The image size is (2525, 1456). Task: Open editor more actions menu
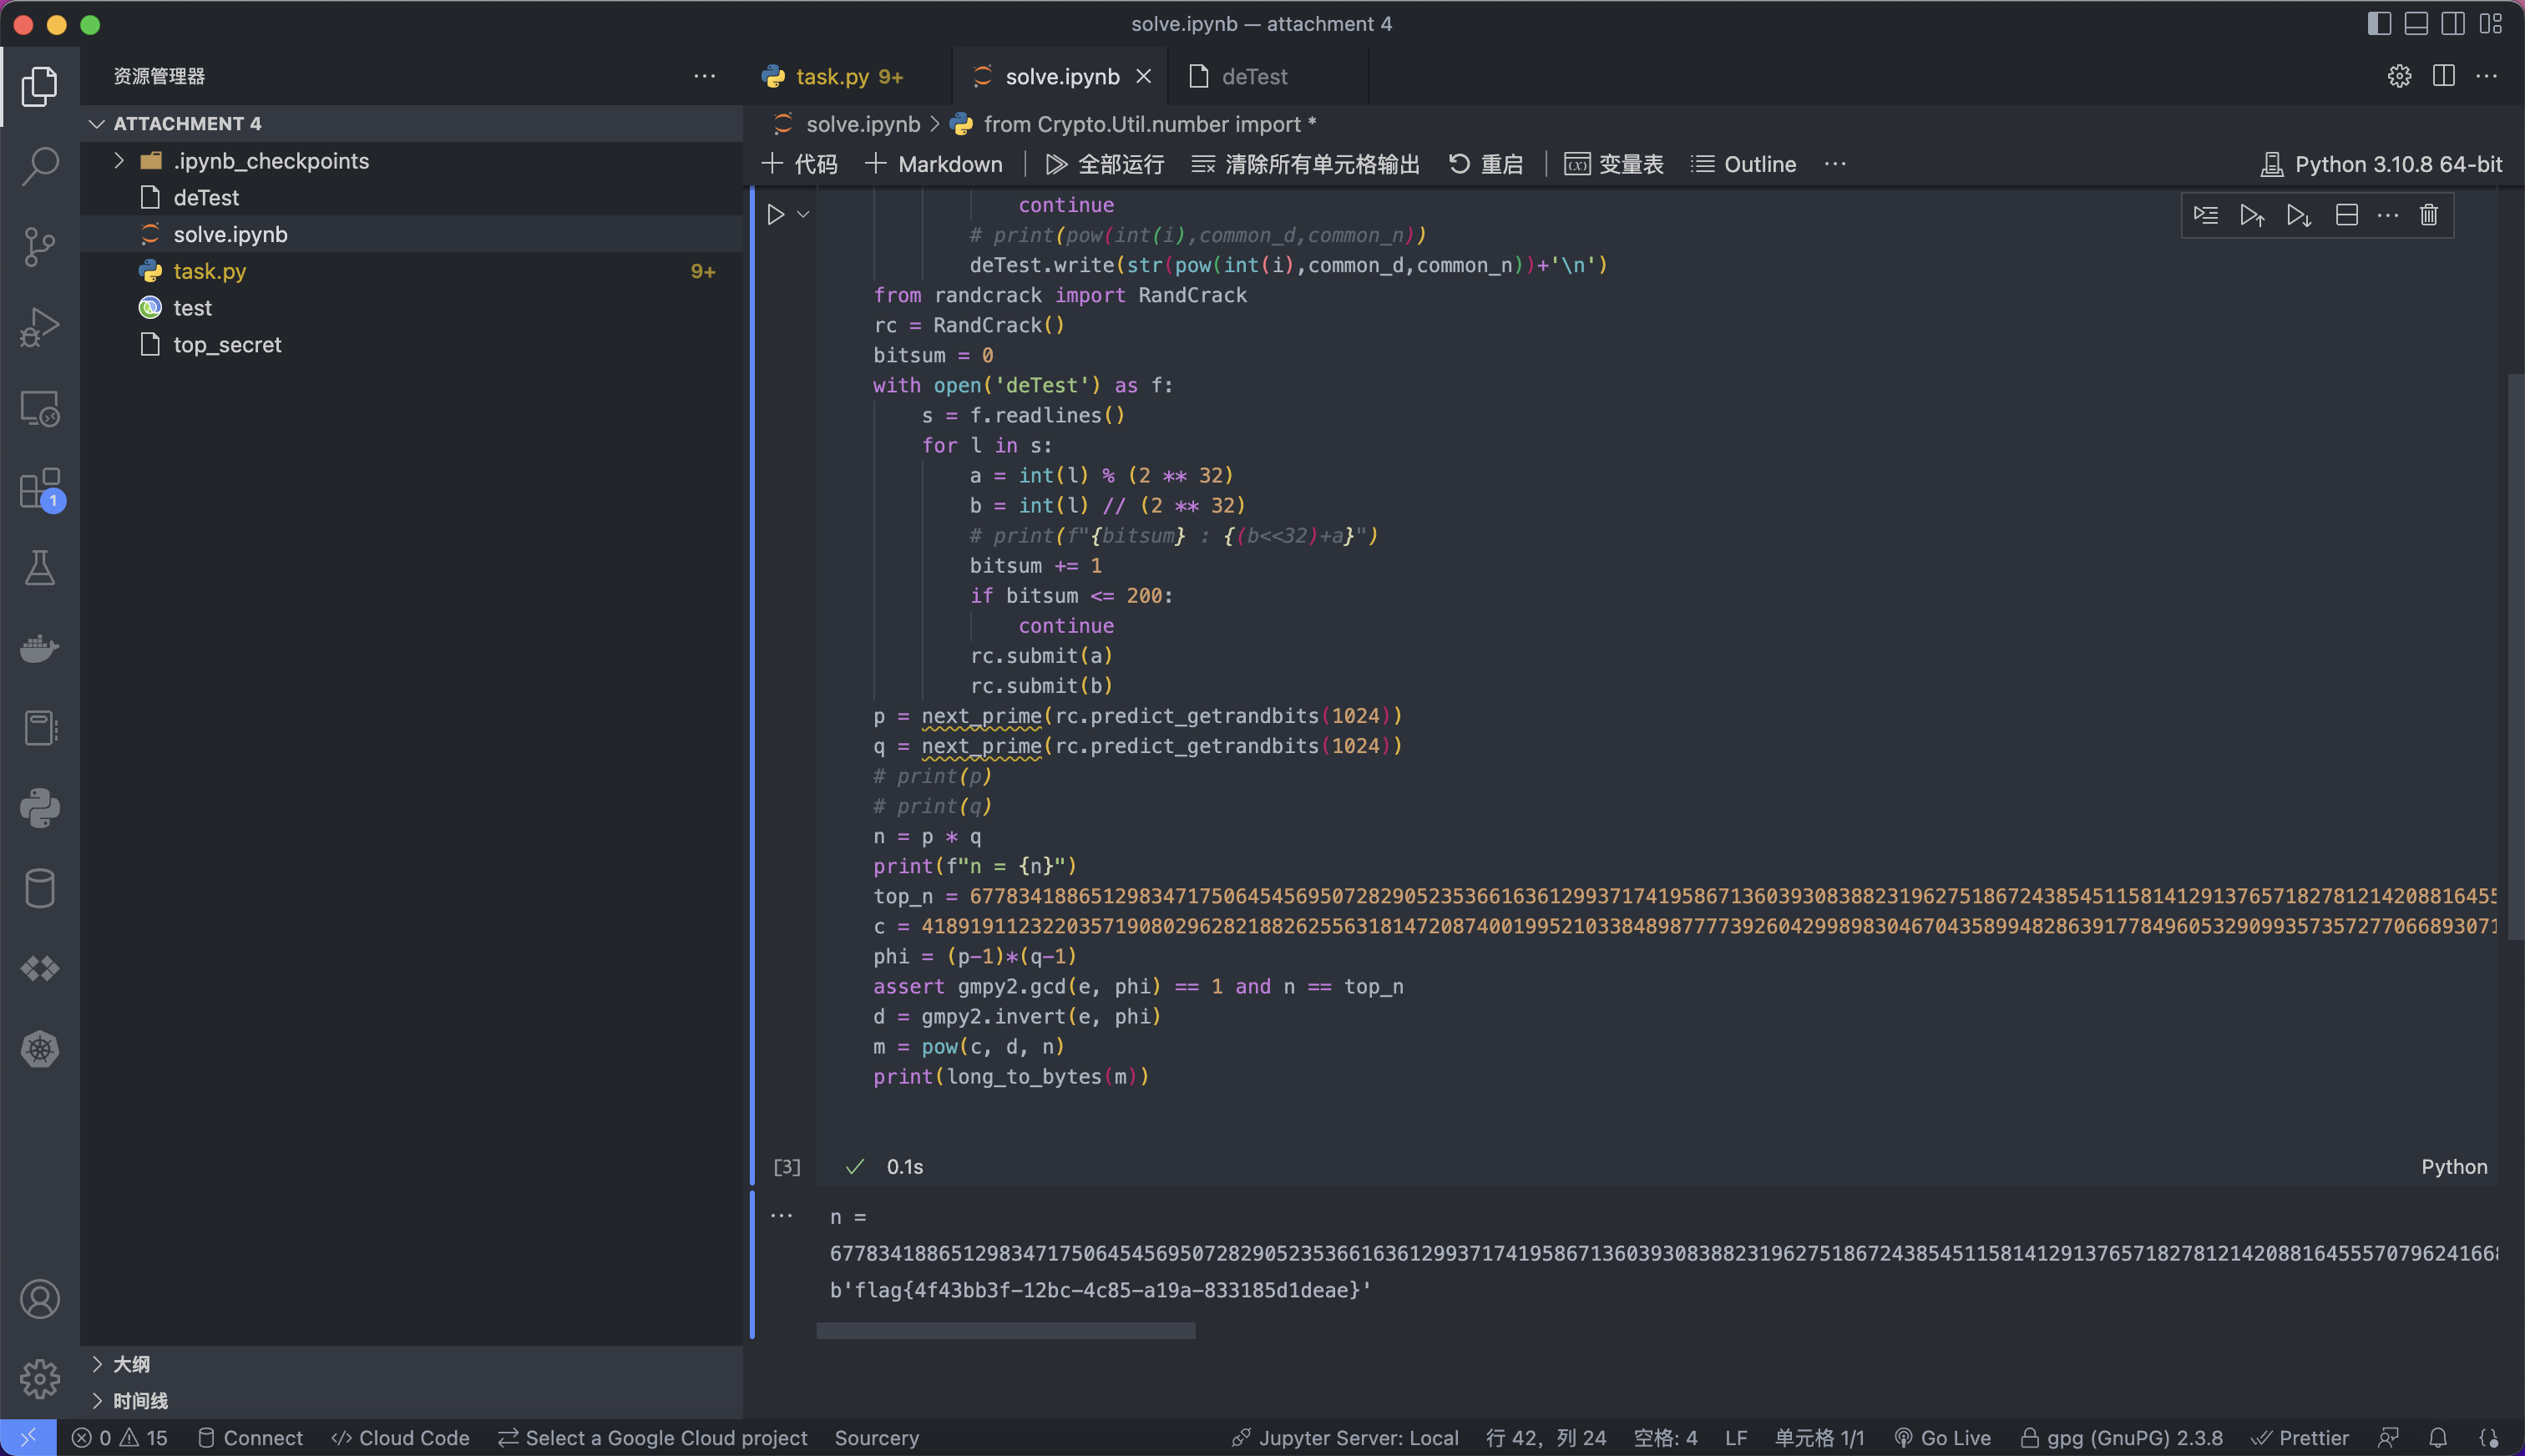(x=2487, y=76)
